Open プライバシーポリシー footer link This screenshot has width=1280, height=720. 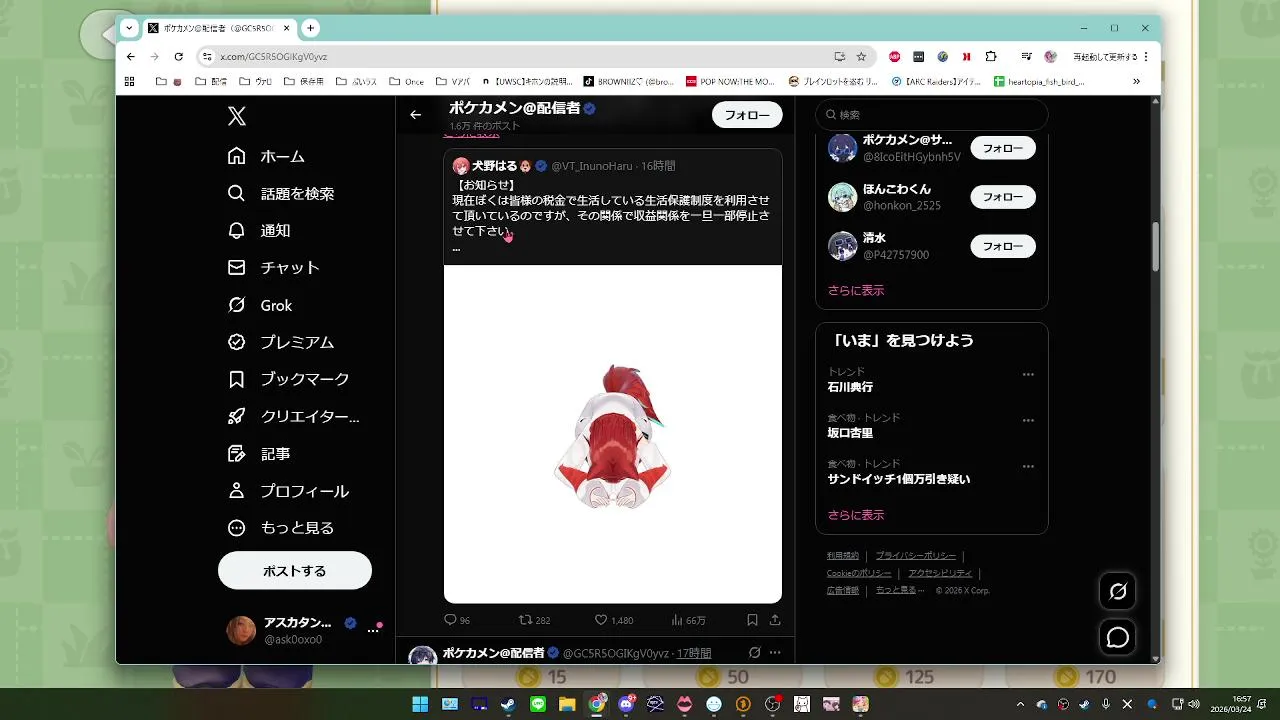coord(915,556)
